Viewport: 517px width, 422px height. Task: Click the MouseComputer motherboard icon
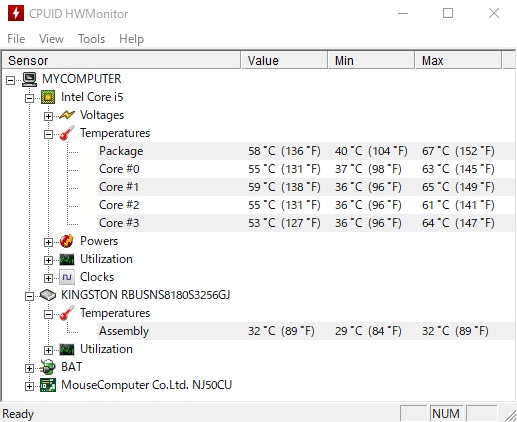point(48,385)
